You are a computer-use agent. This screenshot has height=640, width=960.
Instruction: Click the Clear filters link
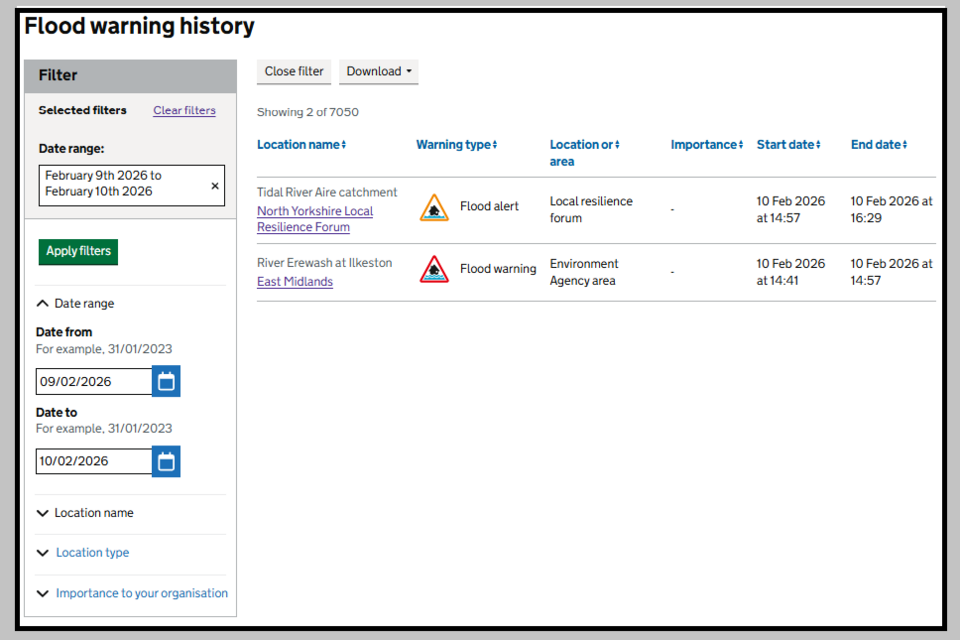coord(184,111)
